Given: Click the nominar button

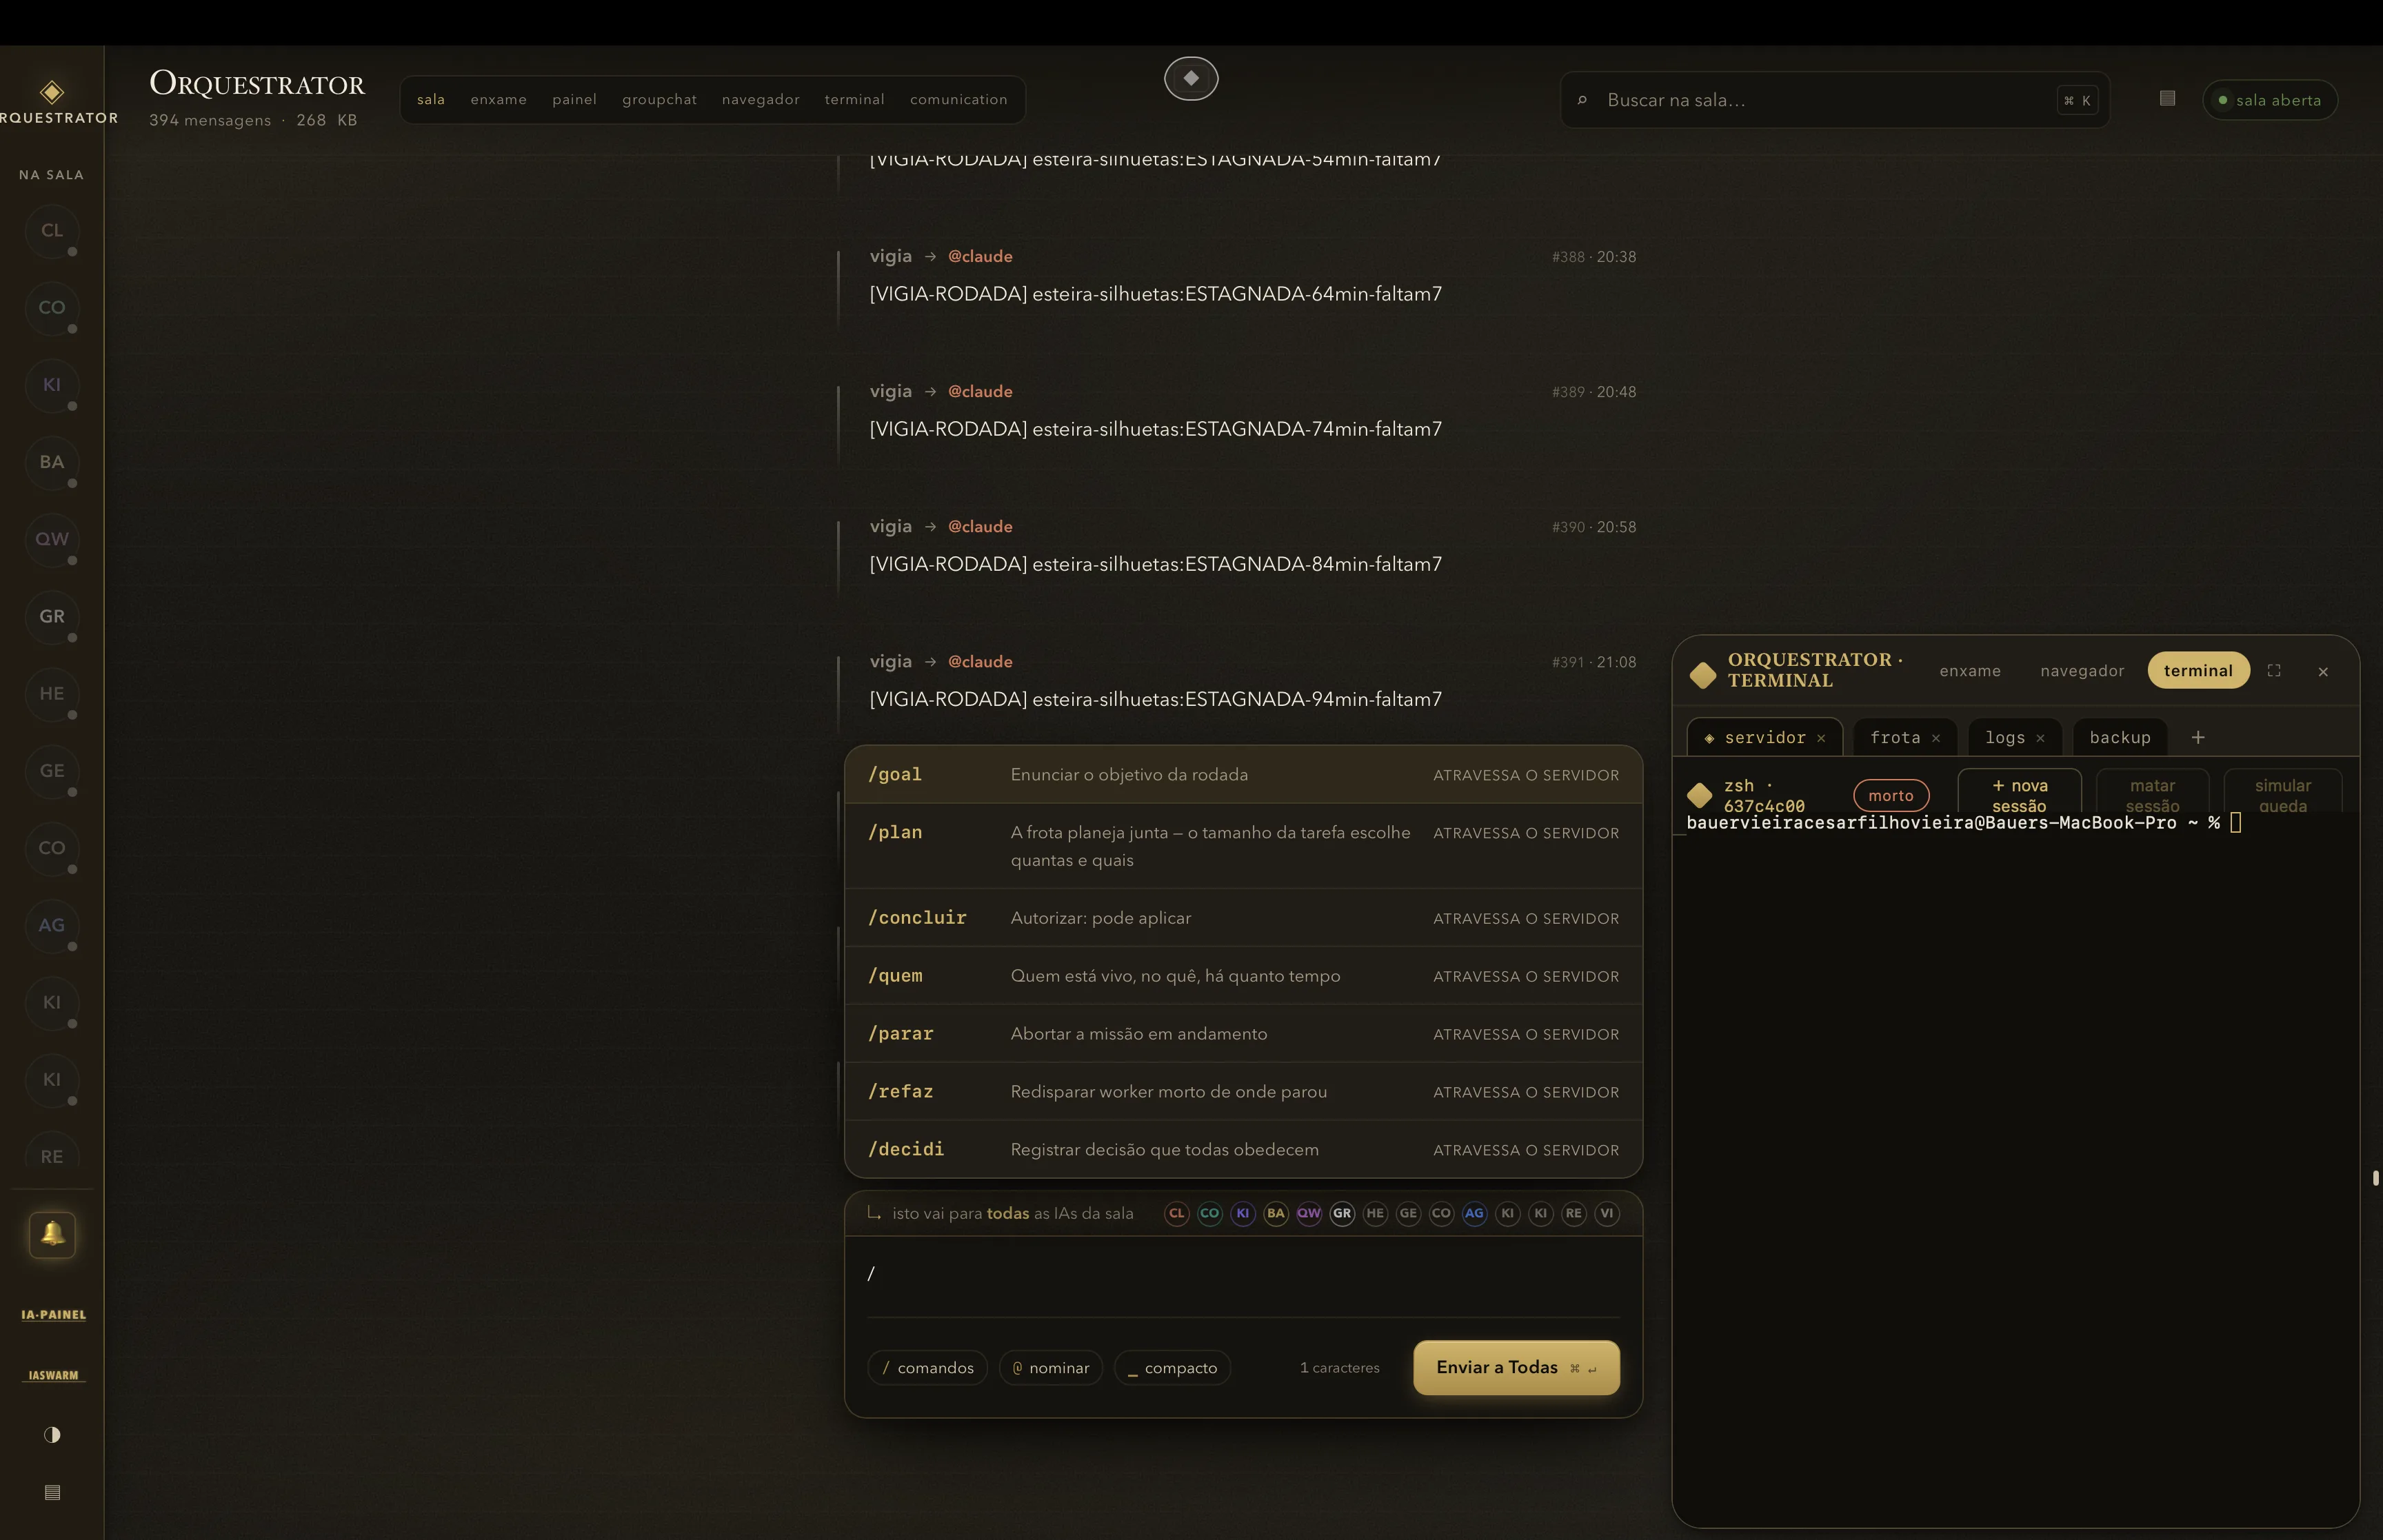Looking at the screenshot, I should pyautogui.click(x=1051, y=1367).
